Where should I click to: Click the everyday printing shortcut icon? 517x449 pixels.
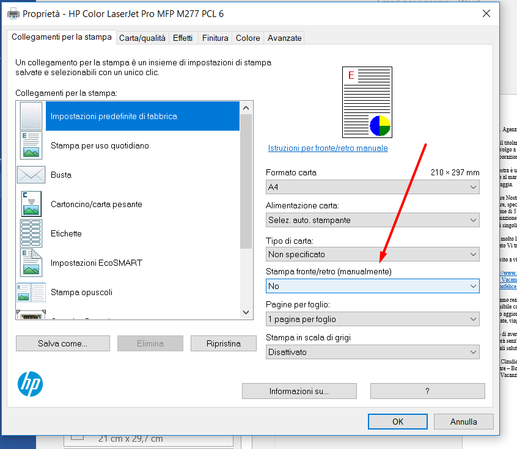coord(31,145)
